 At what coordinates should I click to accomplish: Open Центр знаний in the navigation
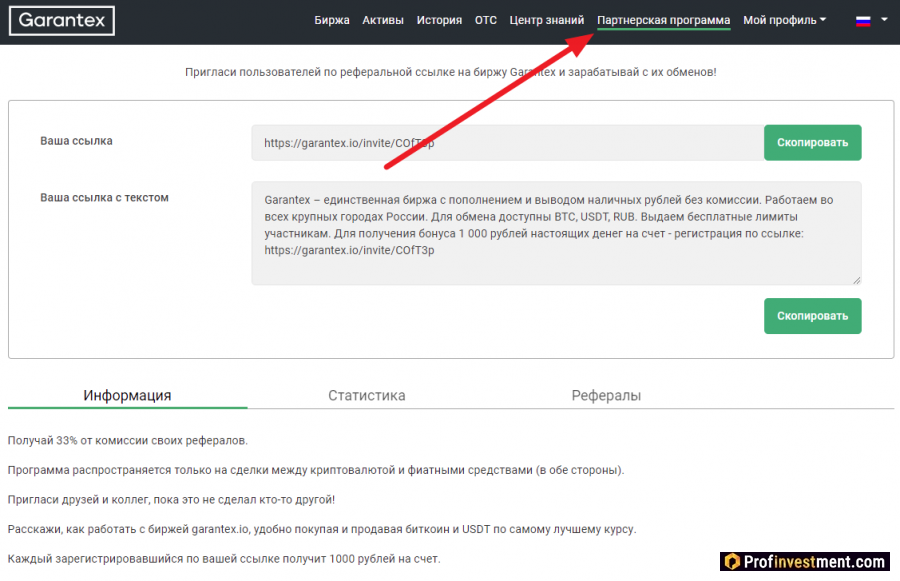coord(546,20)
